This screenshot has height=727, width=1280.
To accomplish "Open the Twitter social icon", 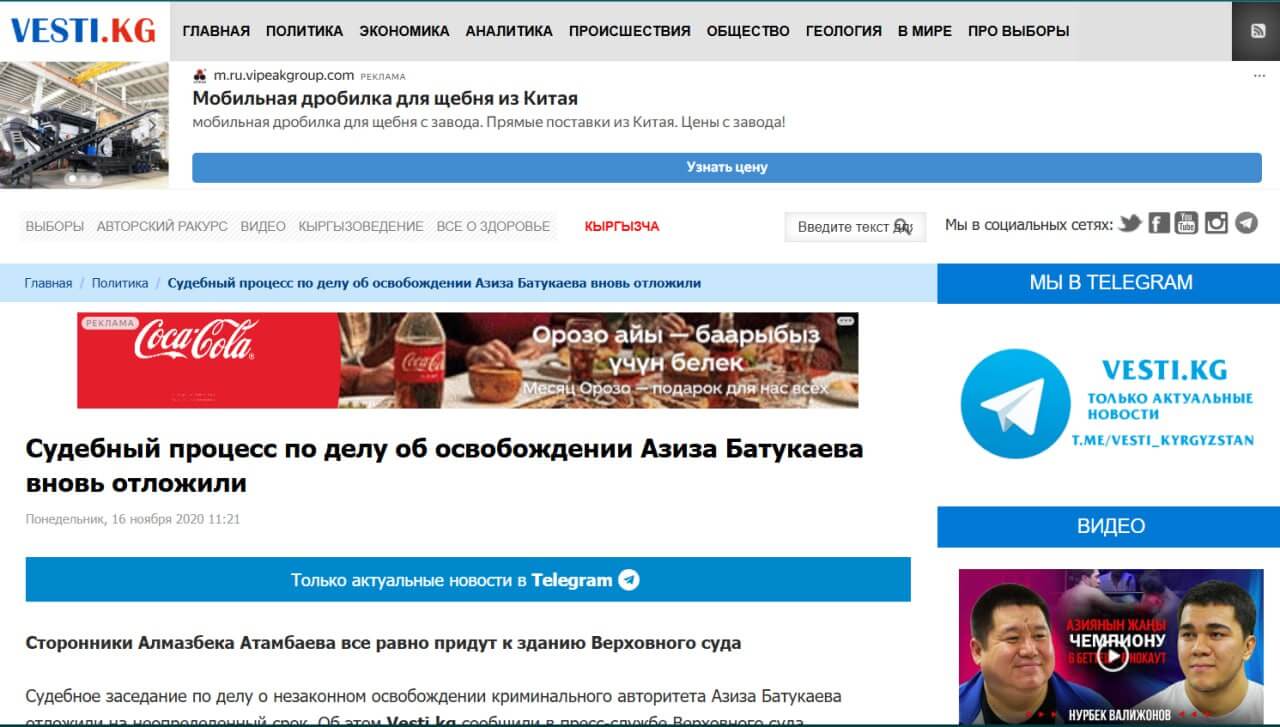I will click(1130, 223).
